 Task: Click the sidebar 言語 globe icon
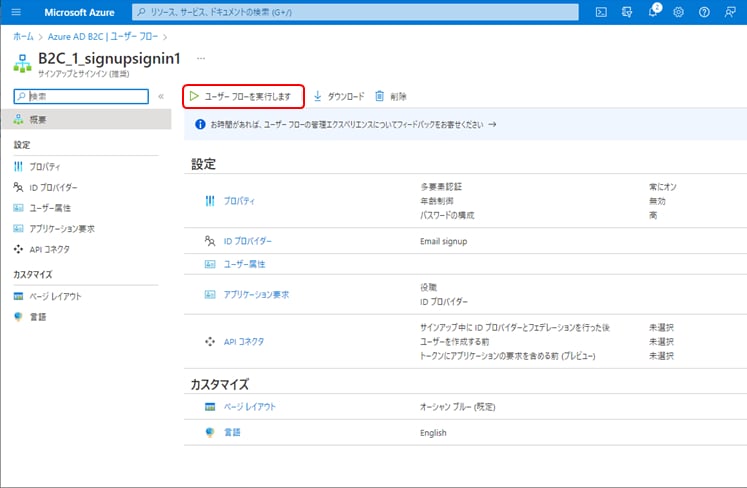[x=18, y=317]
